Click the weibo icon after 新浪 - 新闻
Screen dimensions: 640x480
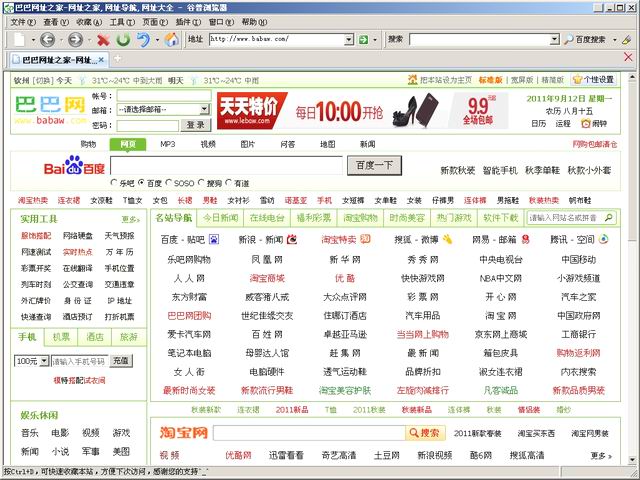pos(292,239)
